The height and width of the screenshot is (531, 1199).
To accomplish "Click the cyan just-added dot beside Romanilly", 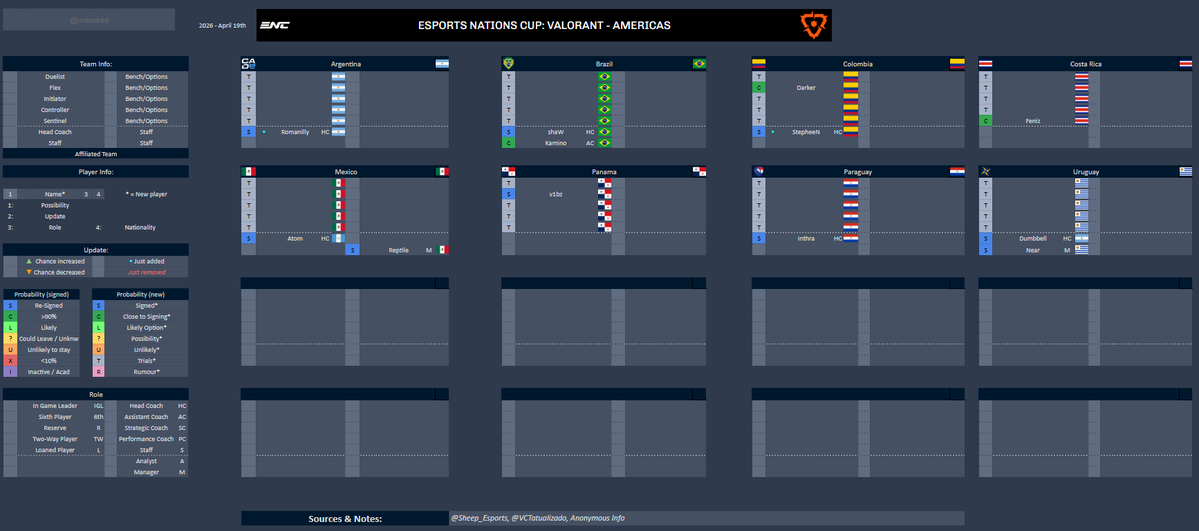I will (263, 132).
